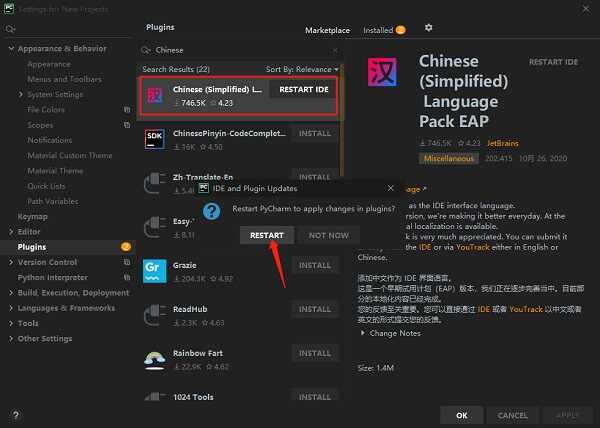Expand the Change Notes disclosure
600x428 pixels.
[x=362, y=333]
